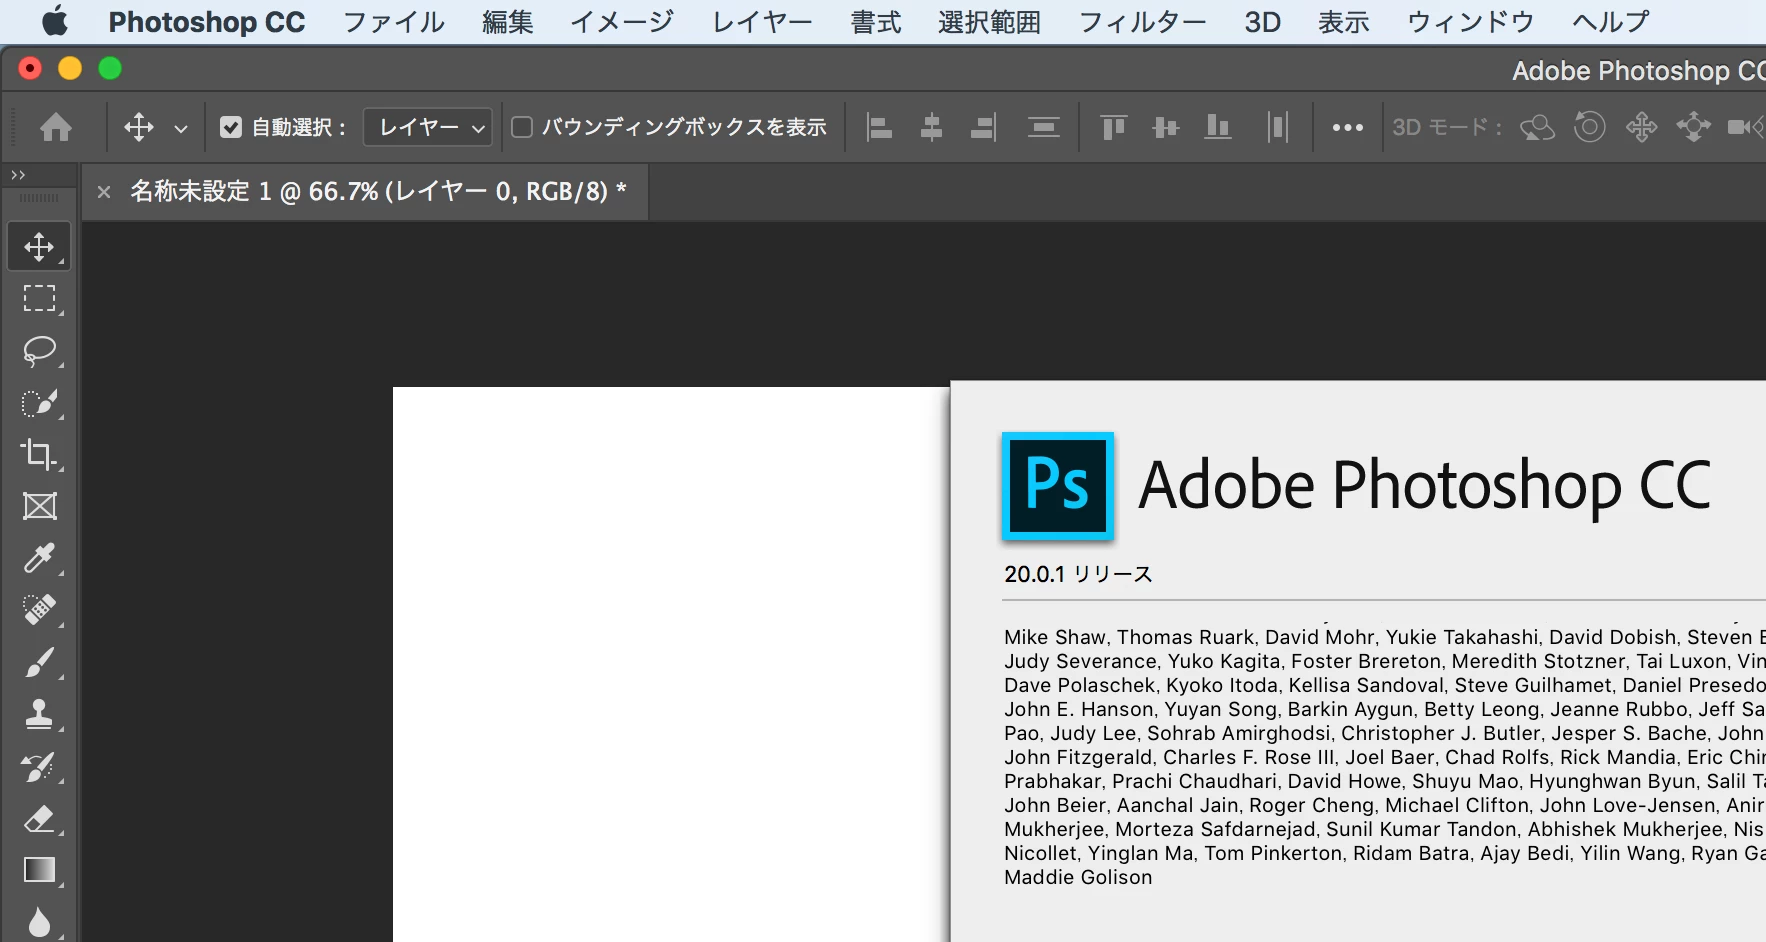Image resolution: width=1766 pixels, height=942 pixels.
Task: Select the Rectangular Marquee tool
Action: [39, 298]
